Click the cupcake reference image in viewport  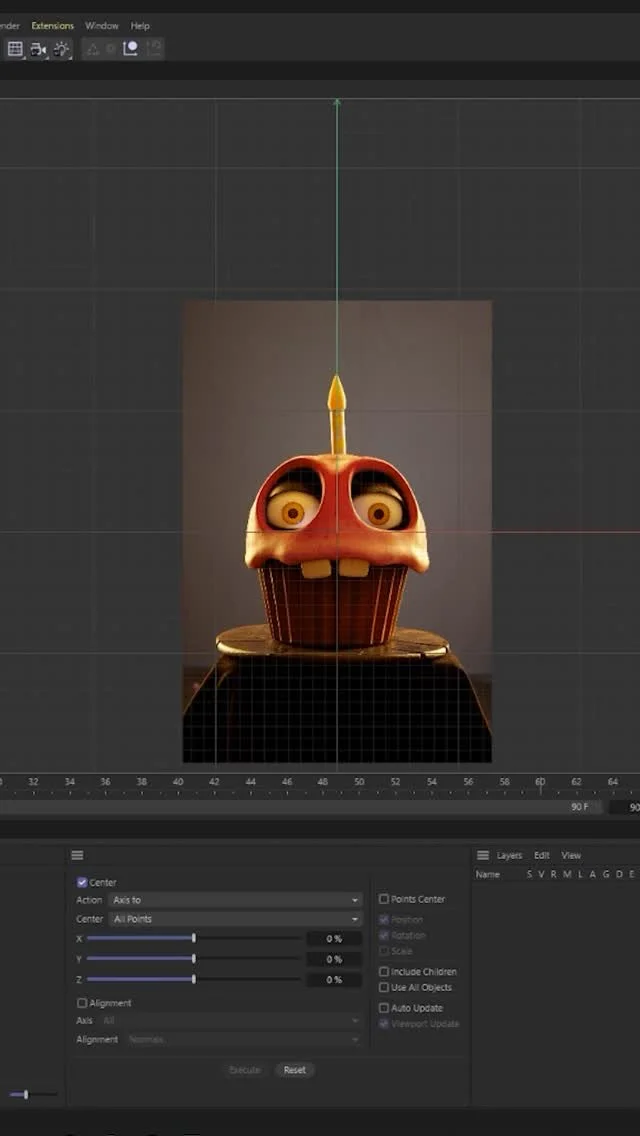pyautogui.click(x=337, y=531)
